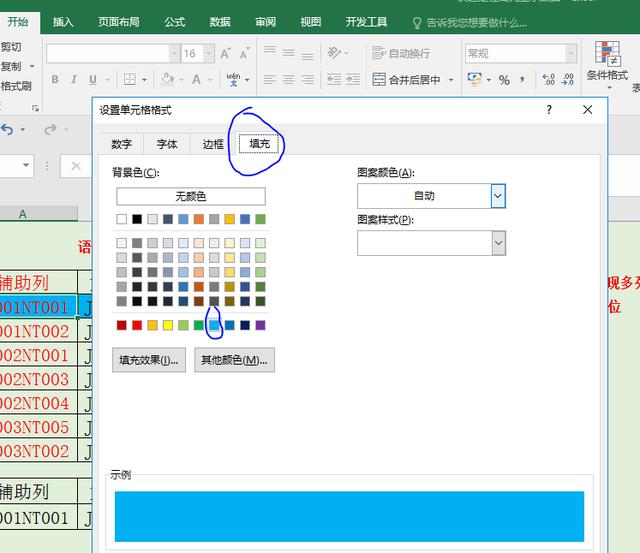The width and height of the screenshot is (640, 553).
Task: Switch to 数字 tab in dialog
Action: tap(122, 144)
